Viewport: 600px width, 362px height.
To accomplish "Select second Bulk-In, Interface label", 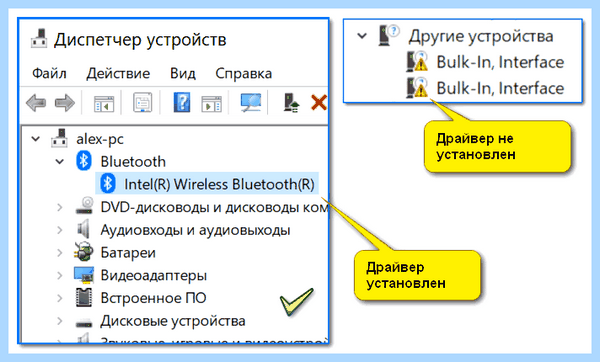I will coord(500,88).
